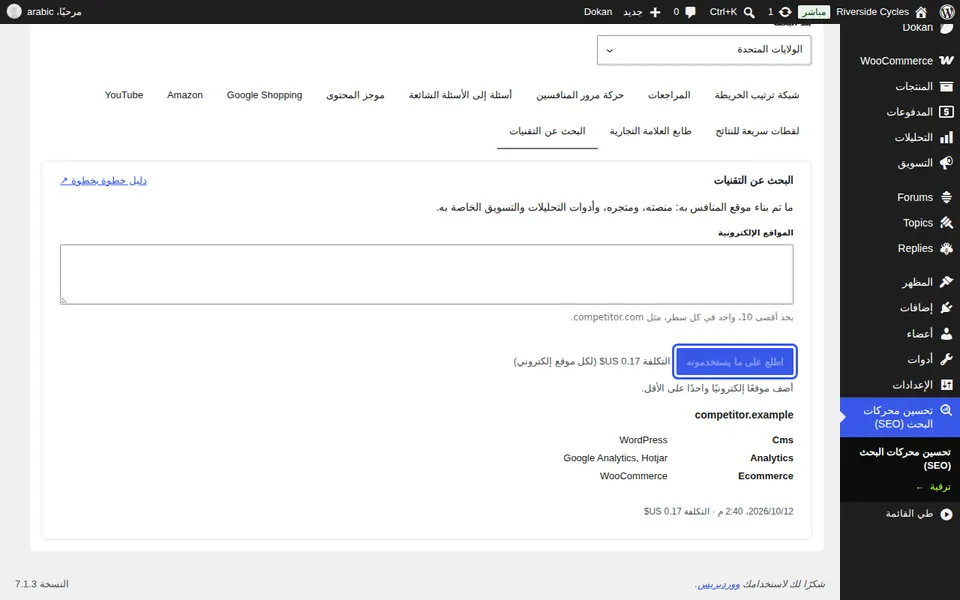
Task: Click the settings (الإعدادات) sliders icon
Action: coord(947,385)
